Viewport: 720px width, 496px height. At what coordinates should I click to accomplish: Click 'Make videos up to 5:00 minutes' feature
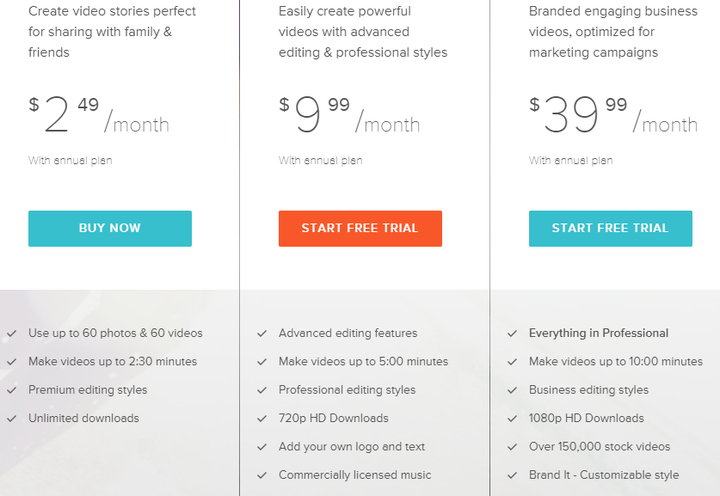click(x=363, y=361)
